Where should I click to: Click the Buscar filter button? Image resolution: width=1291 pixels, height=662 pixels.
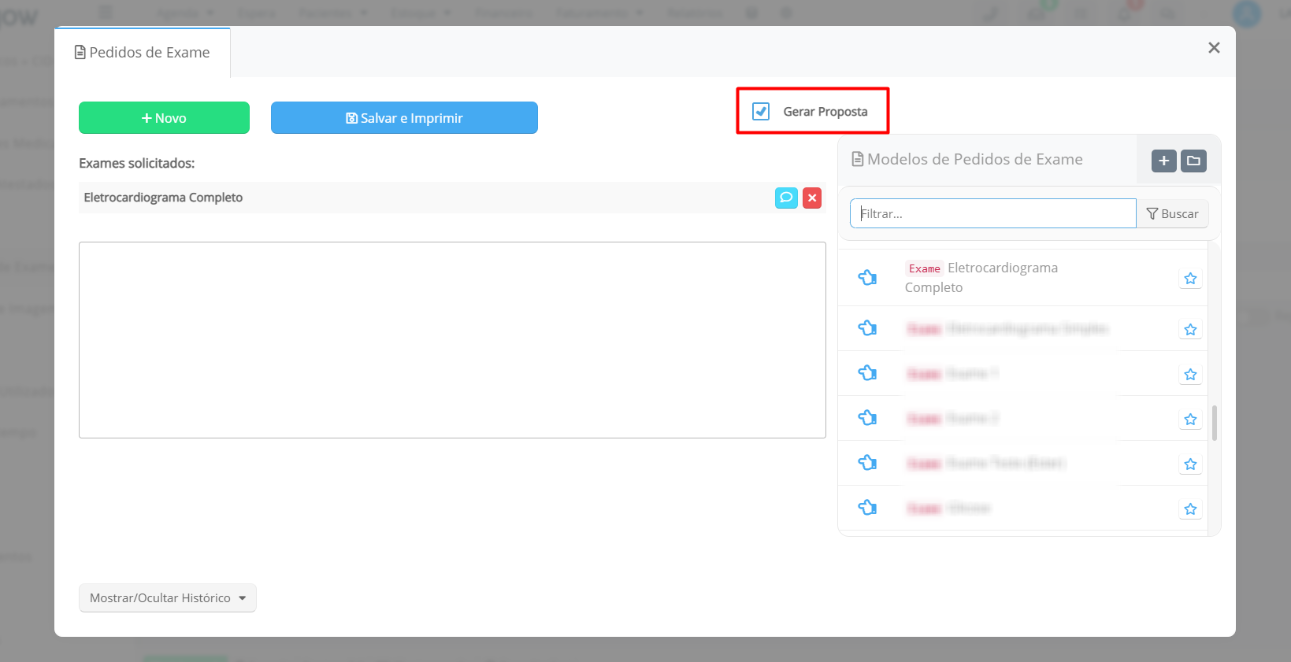pos(1173,213)
